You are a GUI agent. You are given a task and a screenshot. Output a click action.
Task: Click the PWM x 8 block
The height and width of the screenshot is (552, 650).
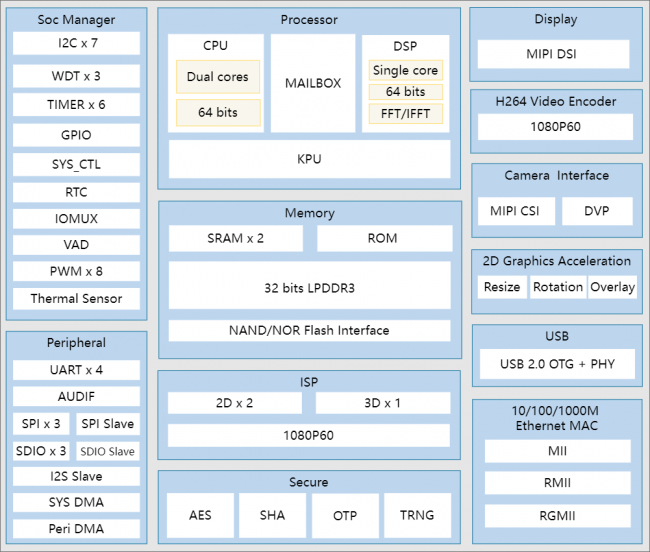click(76, 271)
